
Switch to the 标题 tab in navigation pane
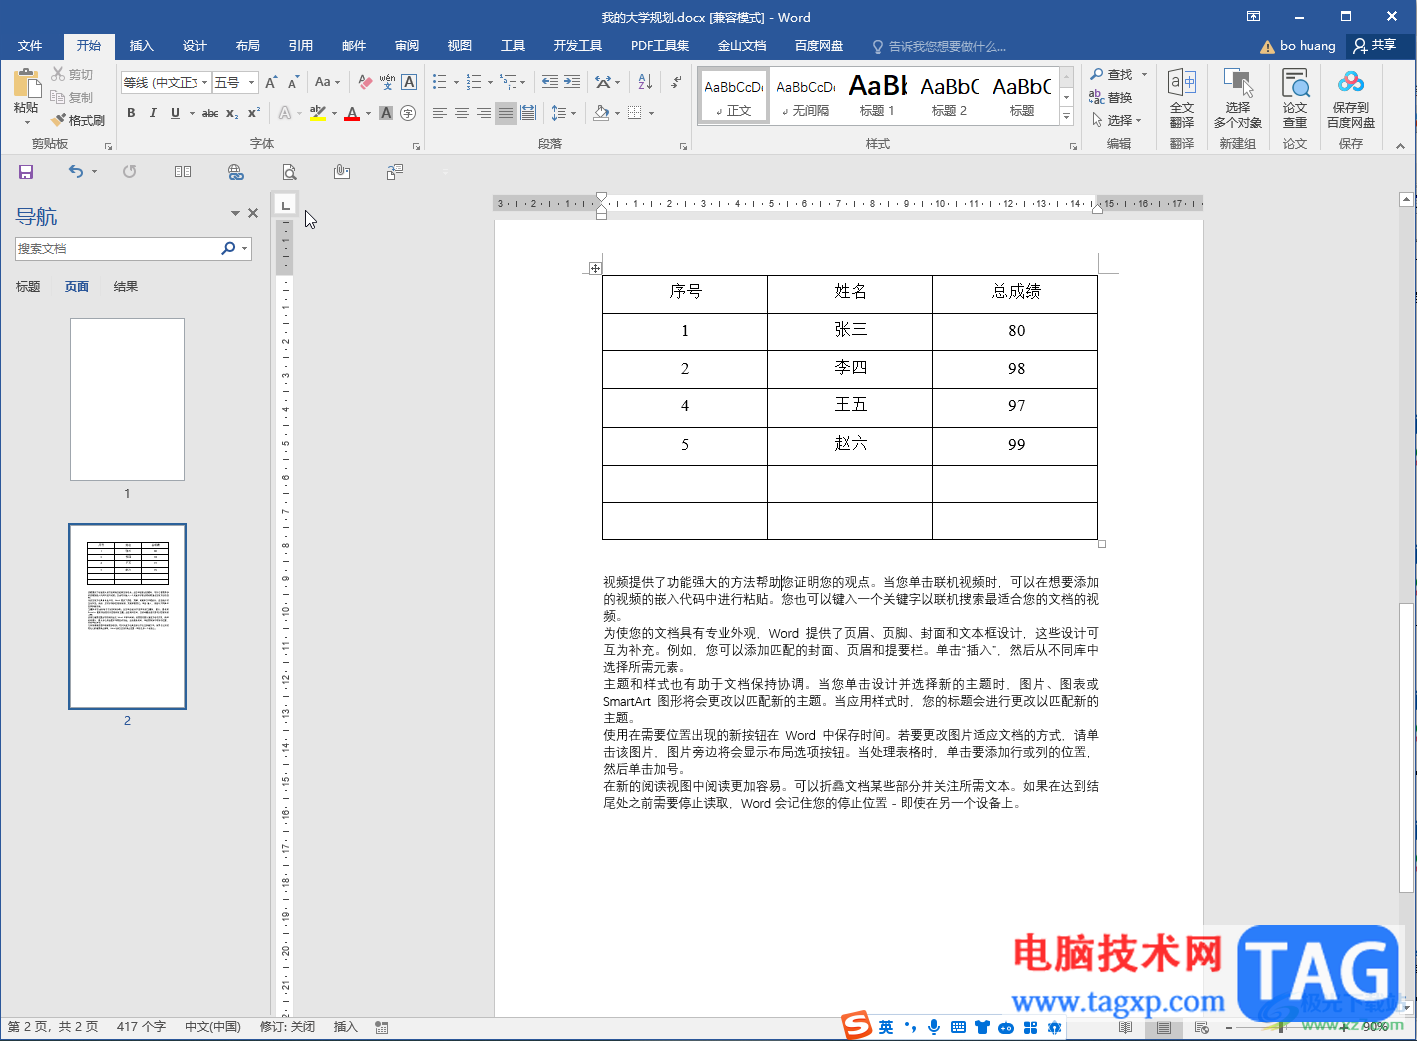tap(28, 287)
